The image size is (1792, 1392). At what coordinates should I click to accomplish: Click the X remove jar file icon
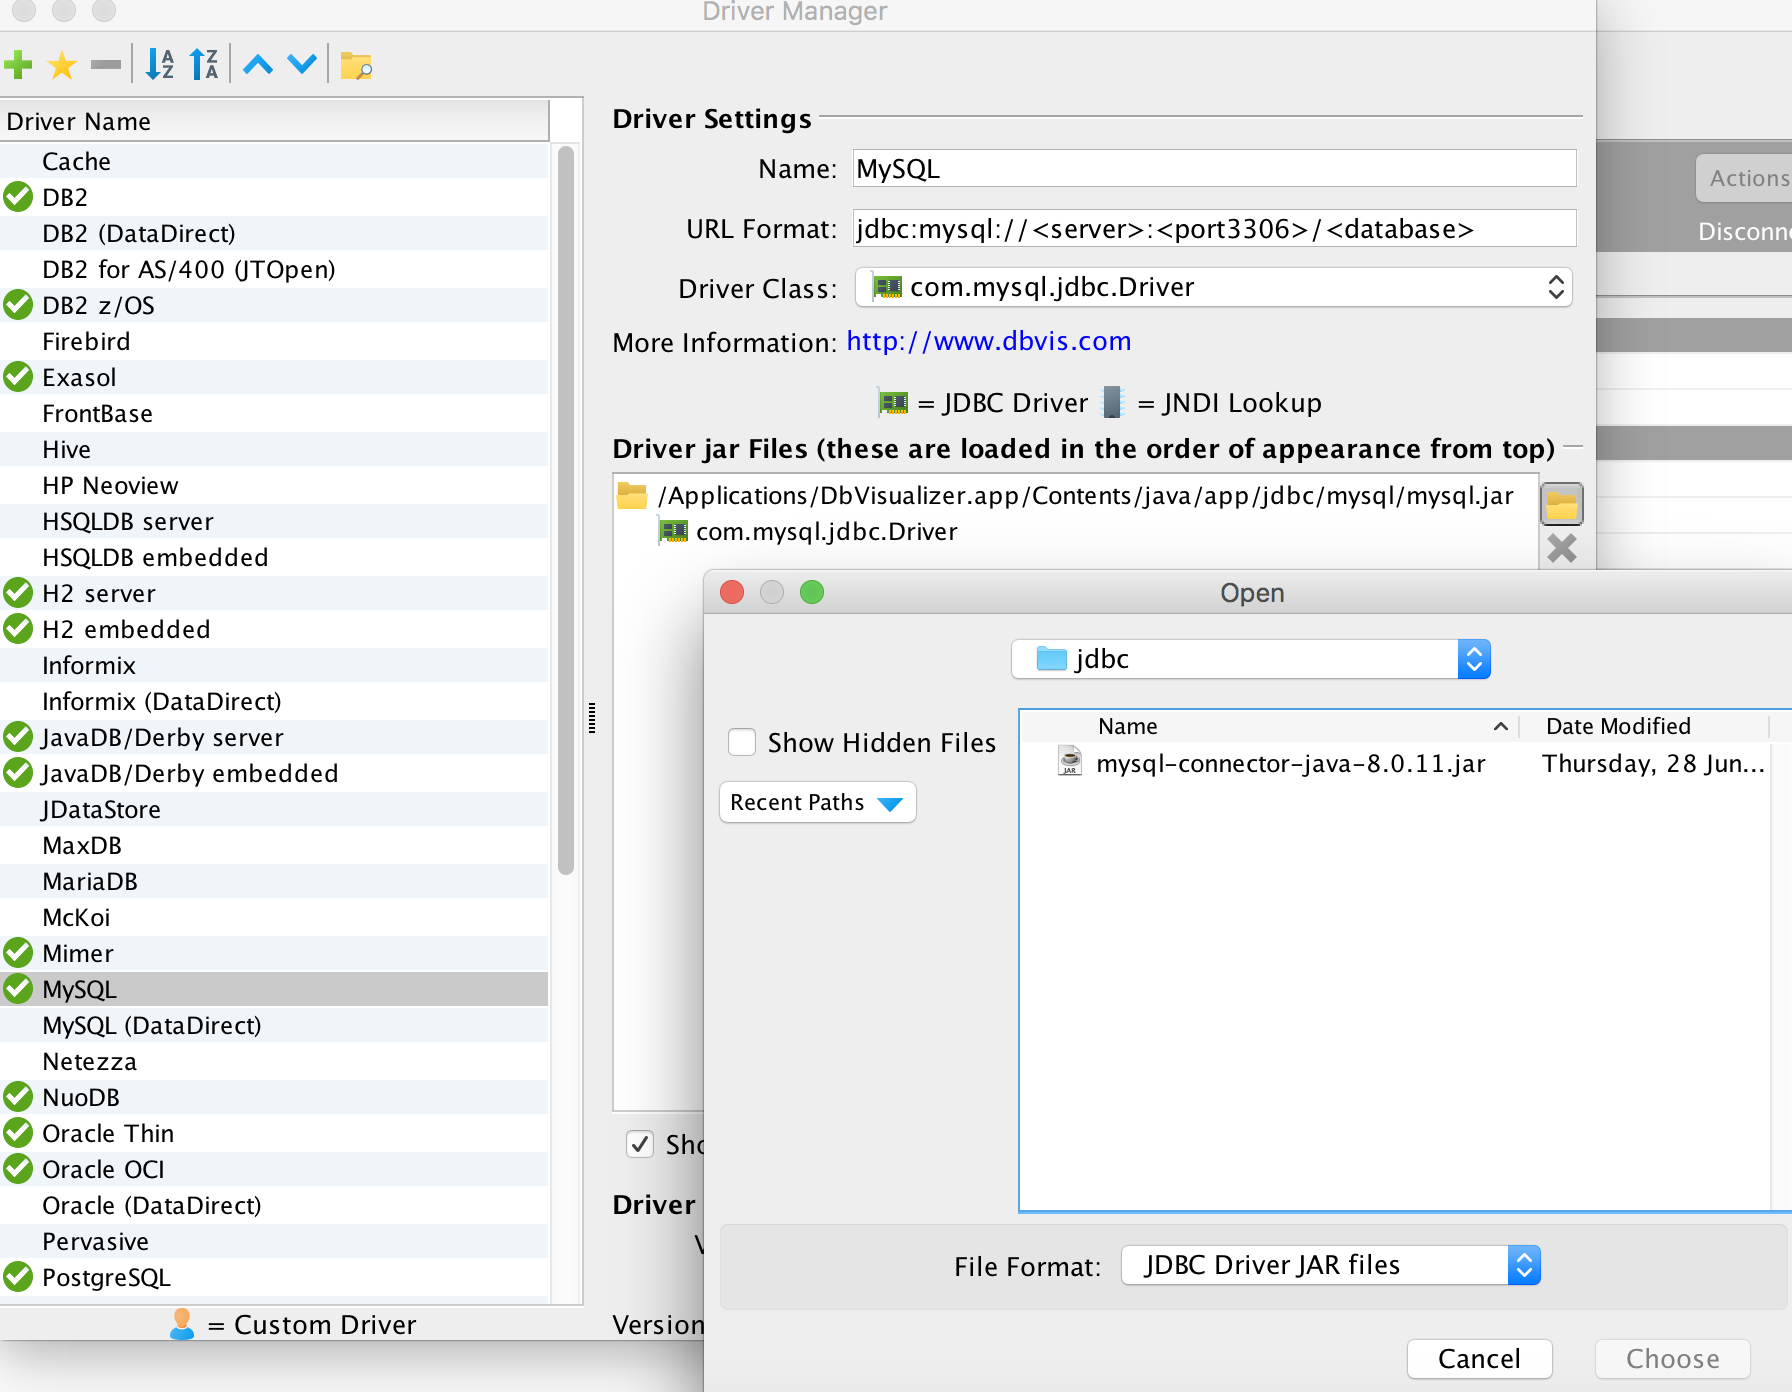pos(1561,548)
